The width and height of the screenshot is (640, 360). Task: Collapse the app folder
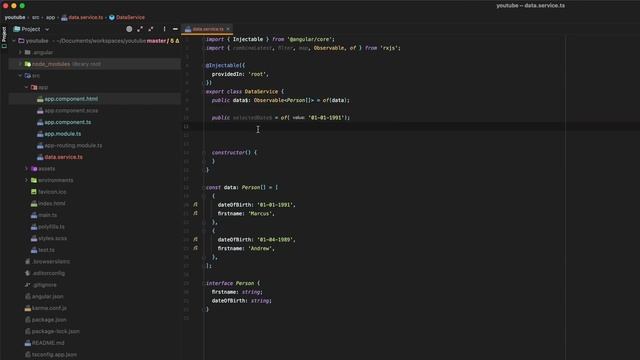(27, 87)
